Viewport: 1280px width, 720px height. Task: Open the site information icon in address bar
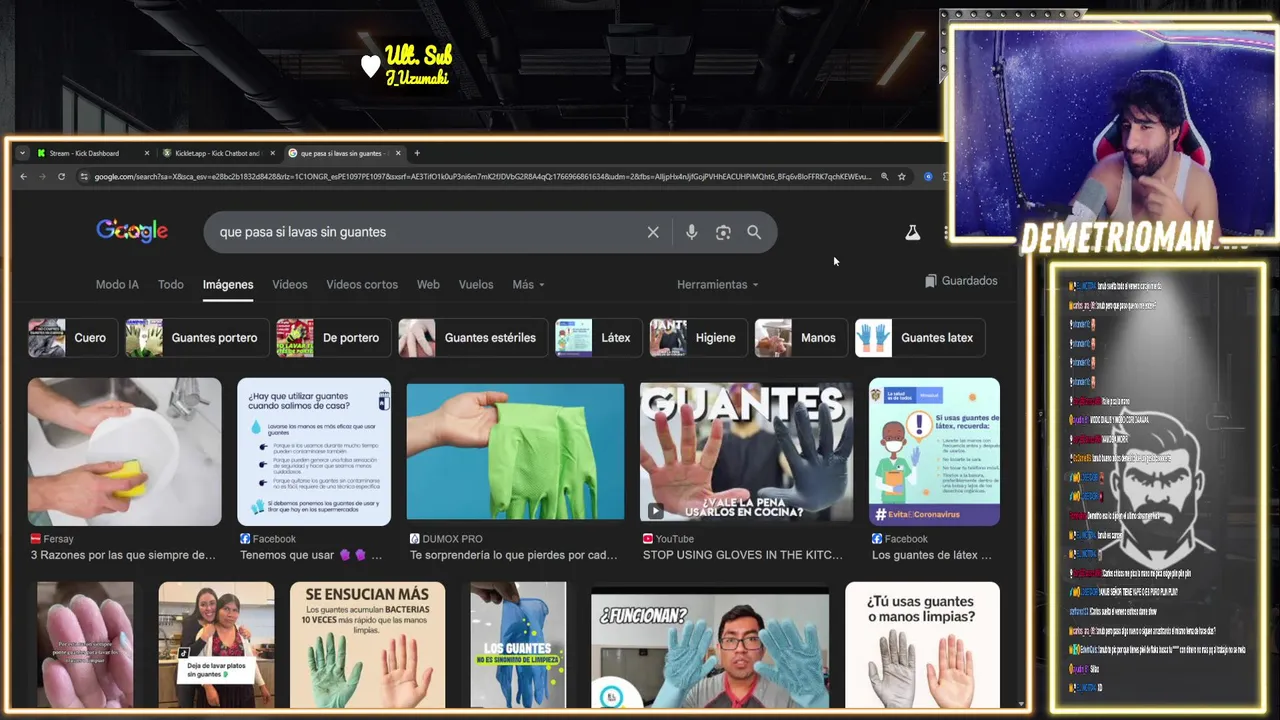tap(85, 177)
